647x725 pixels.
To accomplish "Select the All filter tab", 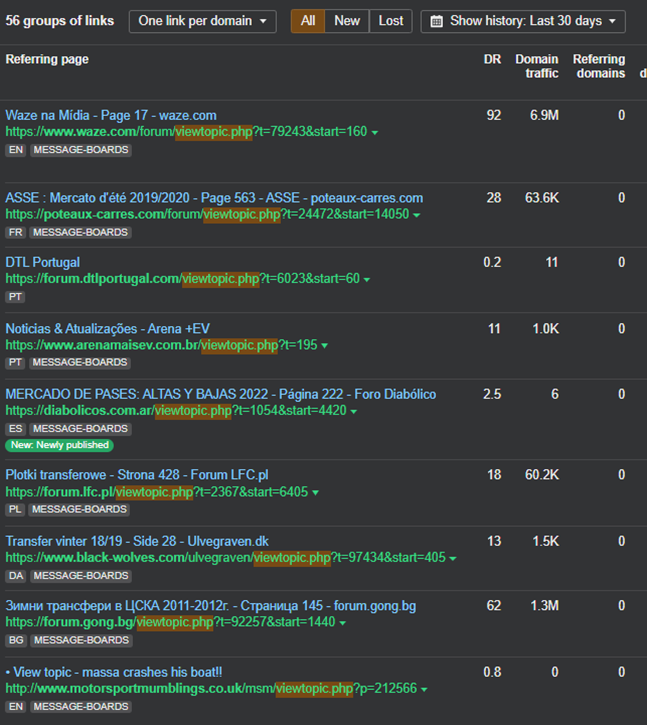I will pos(308,21).
